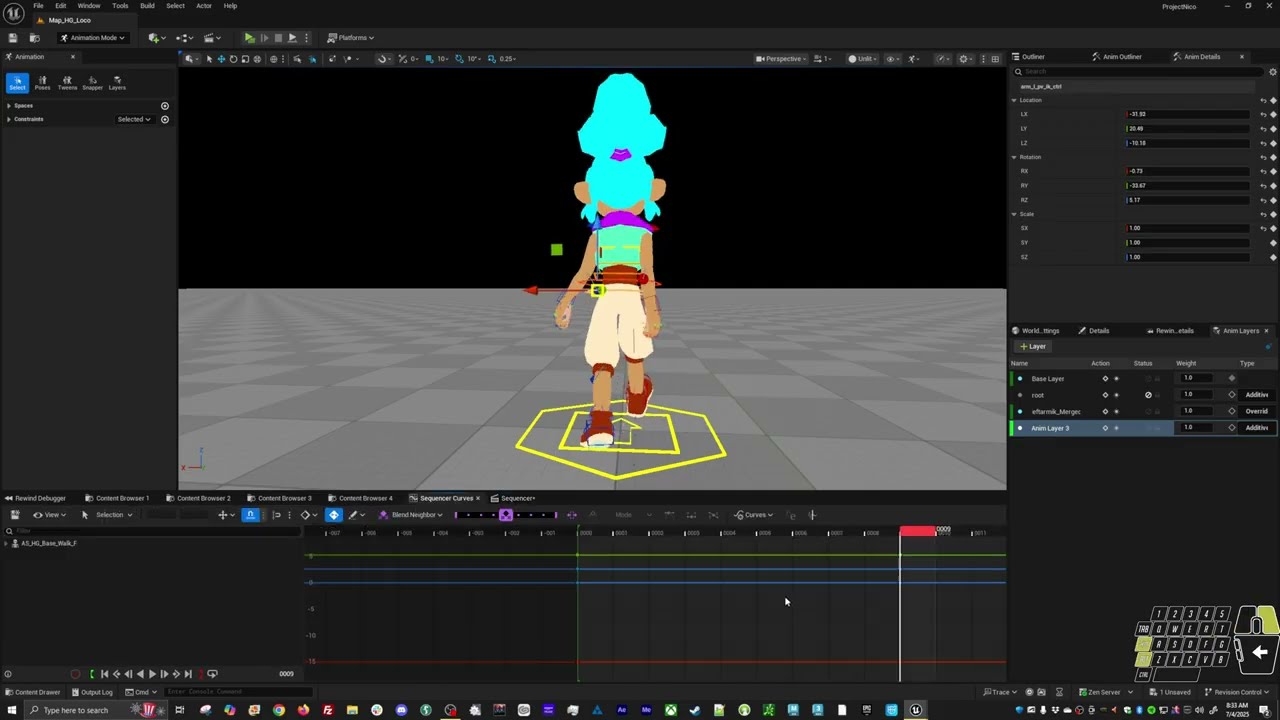
Task: Click the red playhead marker on timeline
Action: (x=918, y=531)
